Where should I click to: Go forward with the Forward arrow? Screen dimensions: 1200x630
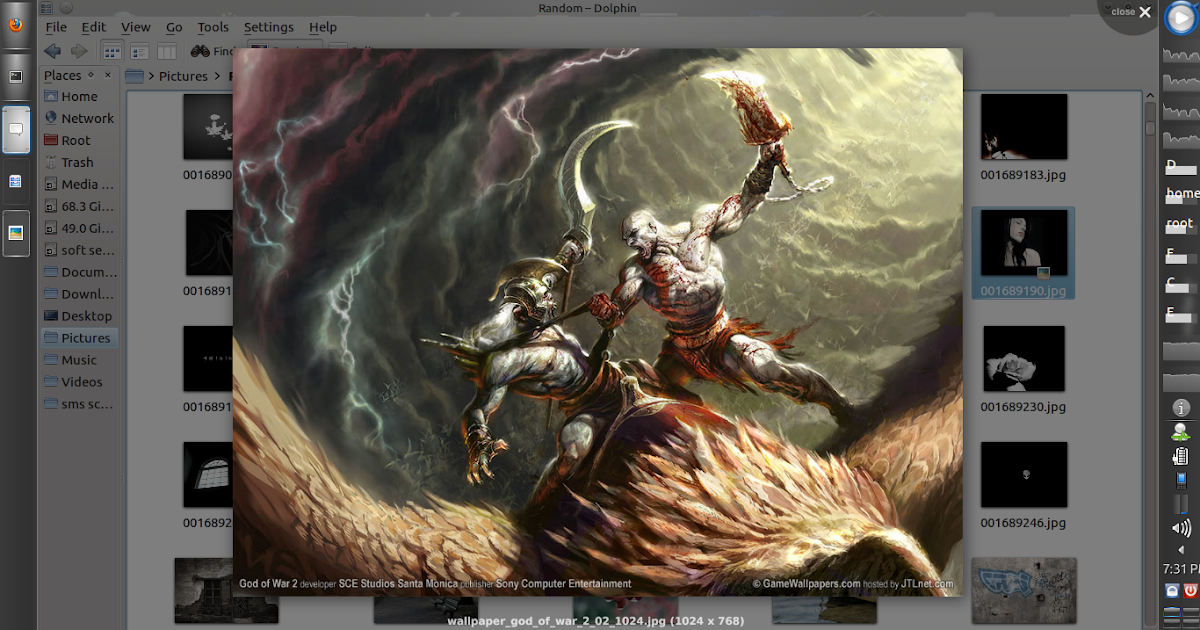point(78,51)
